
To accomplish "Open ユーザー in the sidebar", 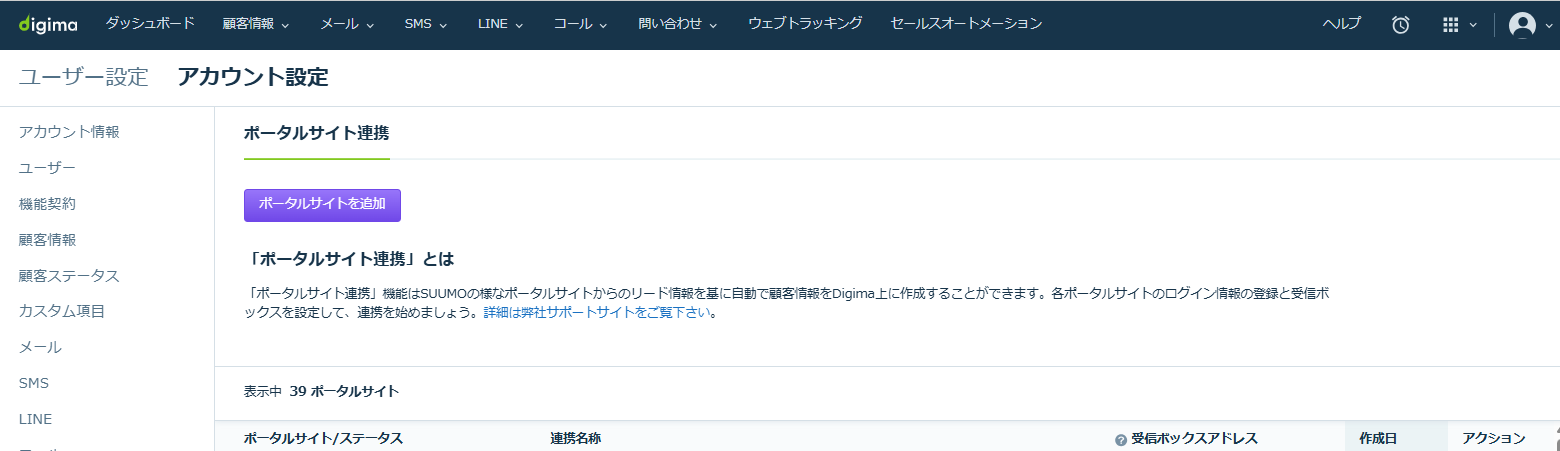I will (x=47, y=168).
